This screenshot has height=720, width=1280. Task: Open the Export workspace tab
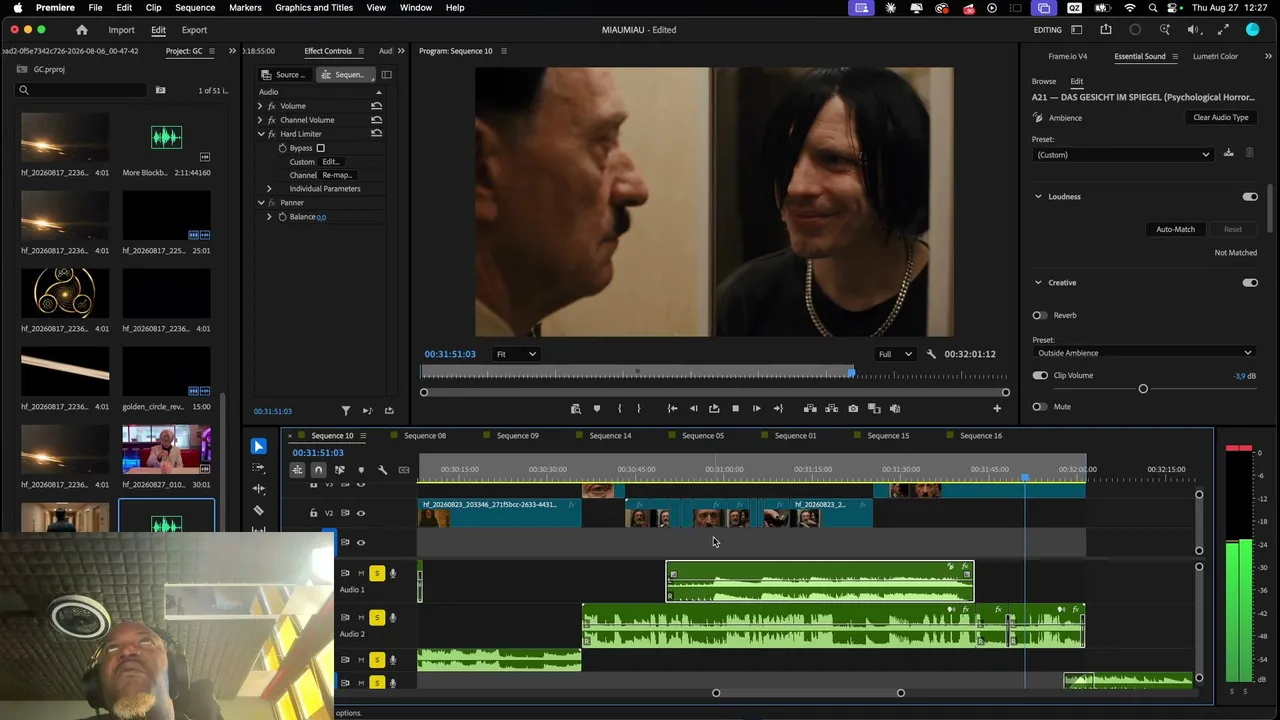point(194,30)
